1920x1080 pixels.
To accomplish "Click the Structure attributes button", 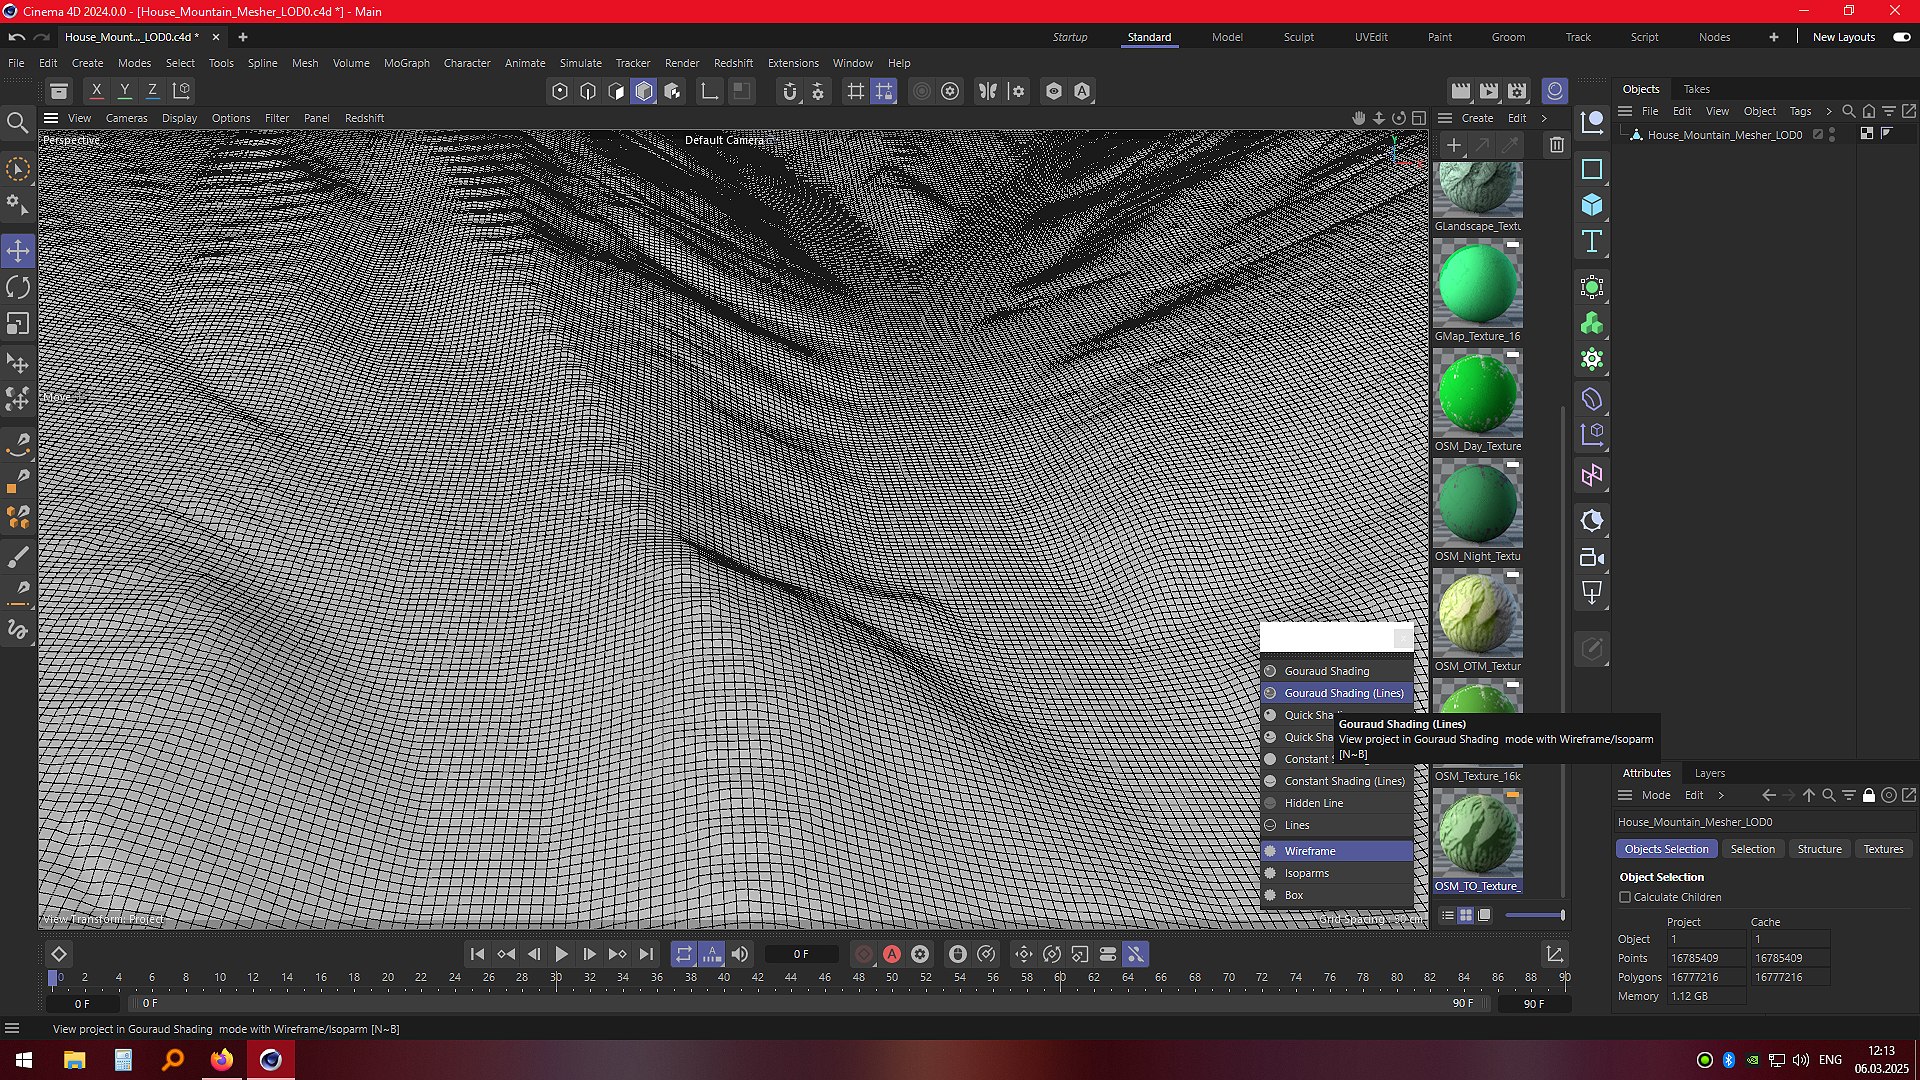I will [x=1819, y=849].
